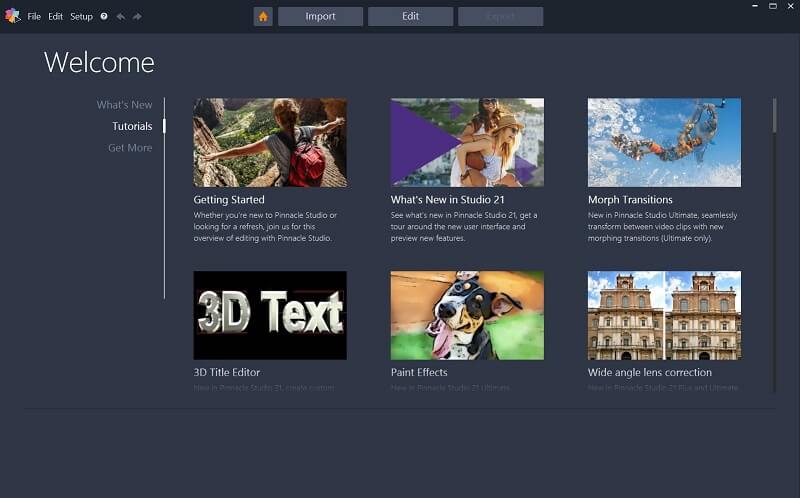Open the help question mark icon

(104, 16)
